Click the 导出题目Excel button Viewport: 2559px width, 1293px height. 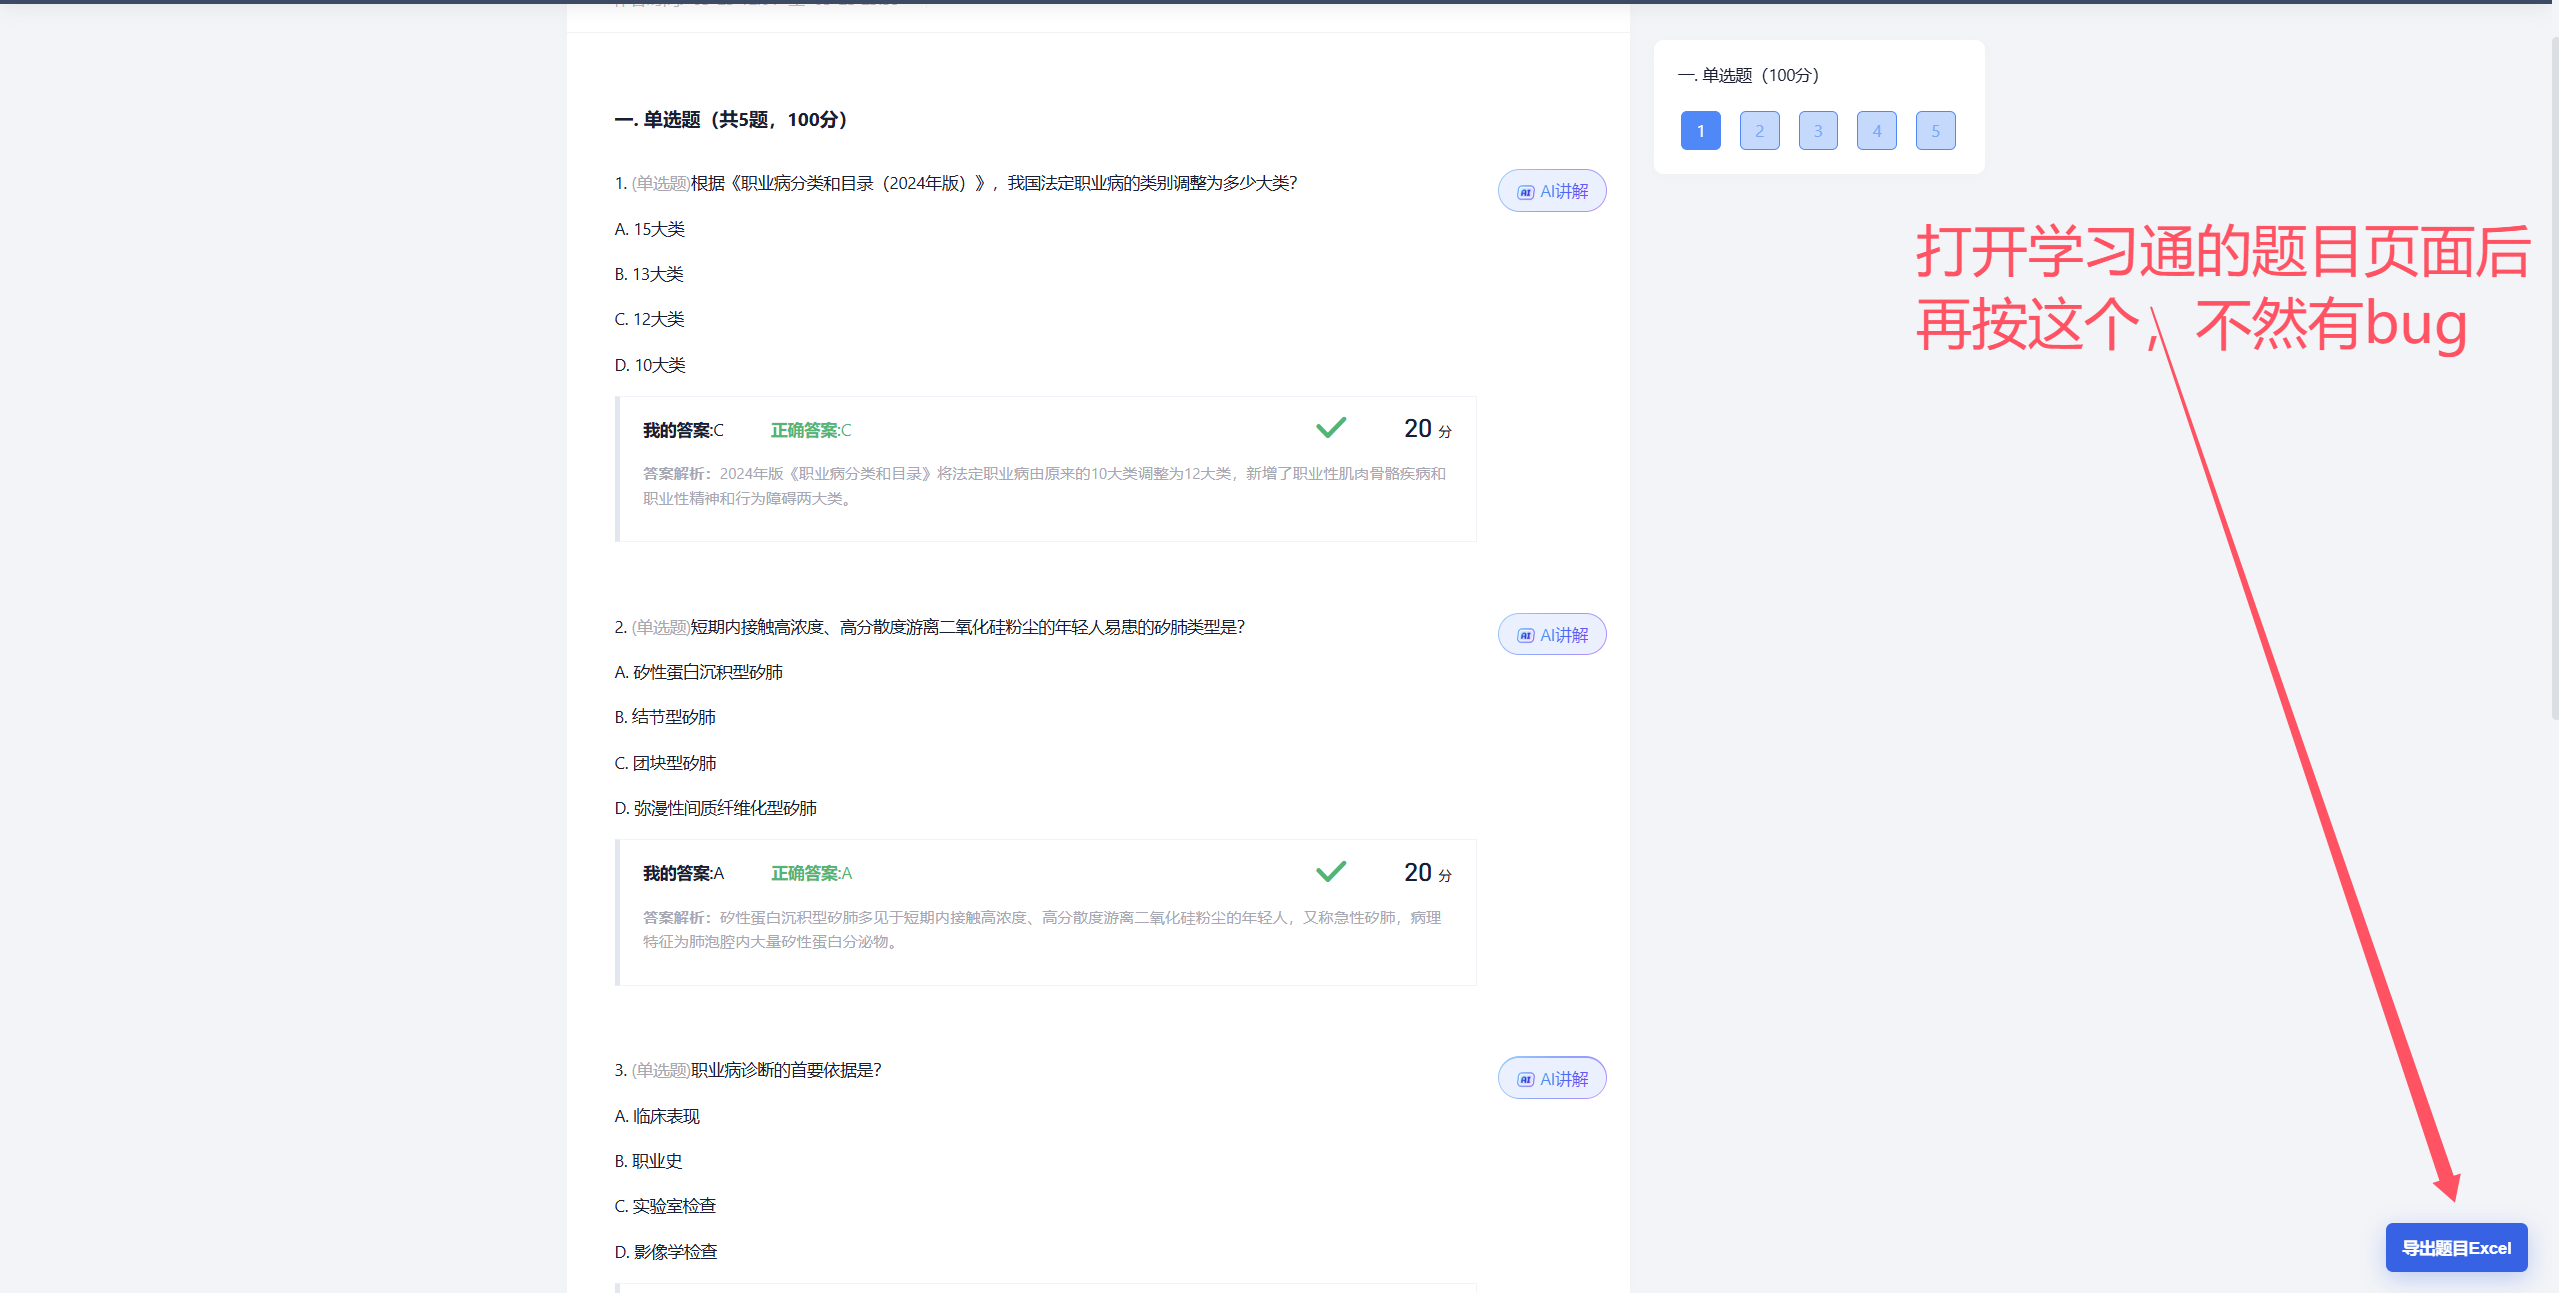pyautogui.click(x=2456, y=1248)
